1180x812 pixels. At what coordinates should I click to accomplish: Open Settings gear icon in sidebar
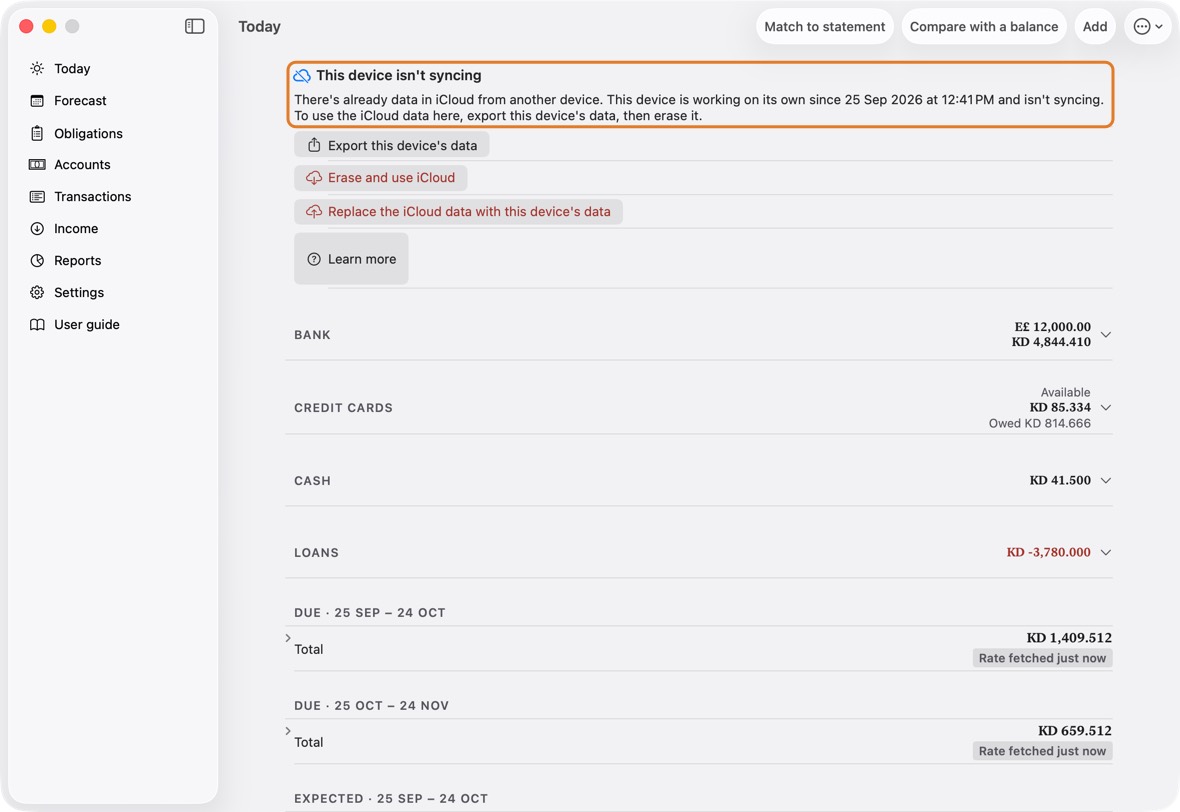[37, 293]
